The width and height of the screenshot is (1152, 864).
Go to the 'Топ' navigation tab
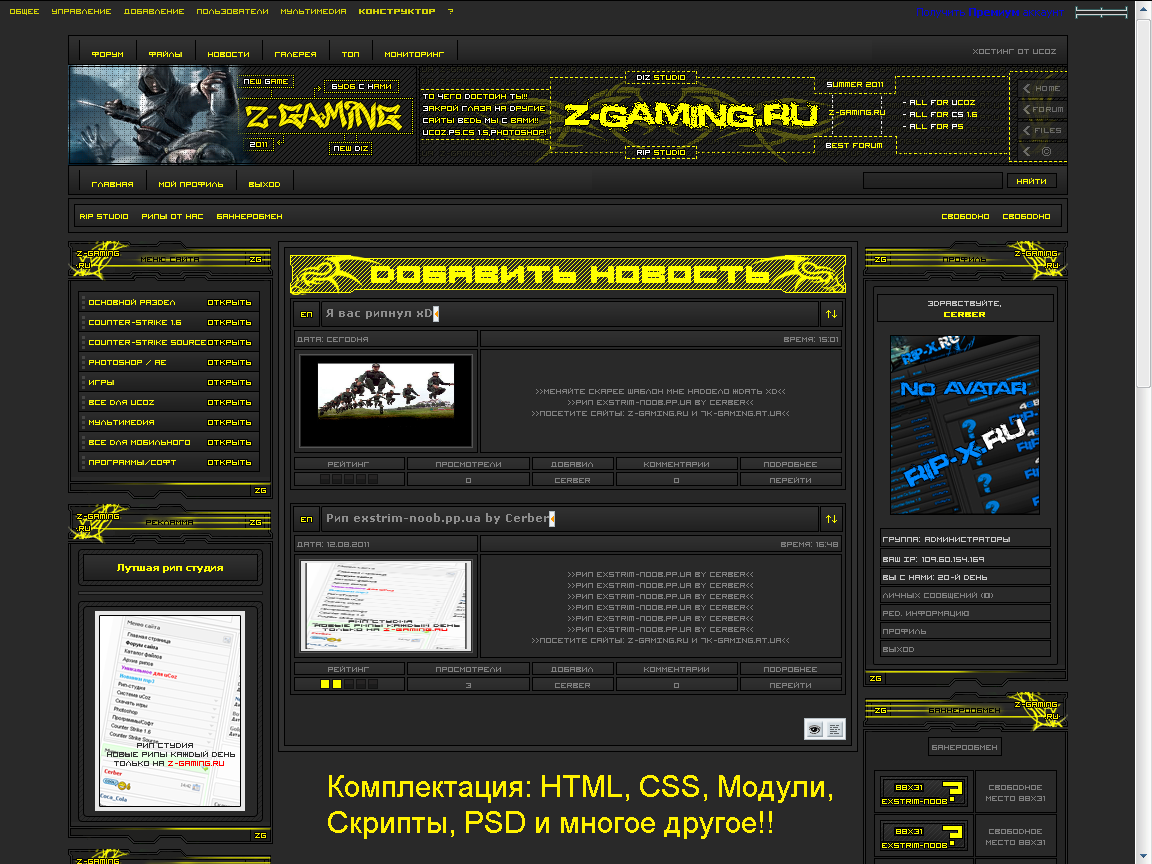(350, 54)
